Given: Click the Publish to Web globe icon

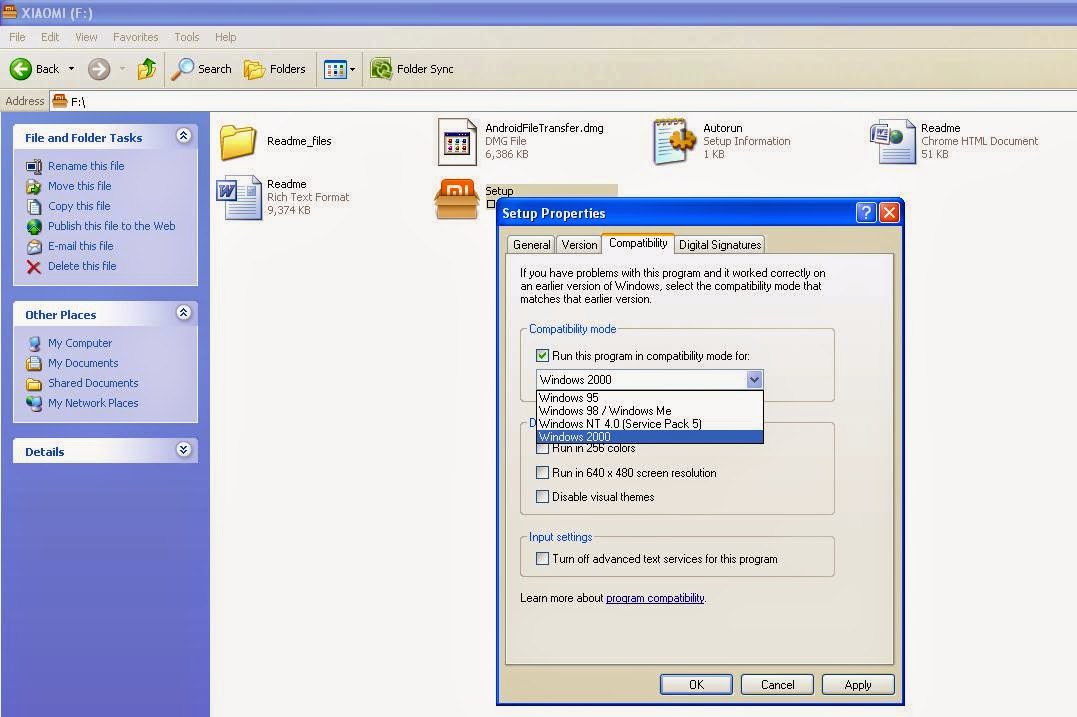Looking at the screenshot, I should click(34, 227).
